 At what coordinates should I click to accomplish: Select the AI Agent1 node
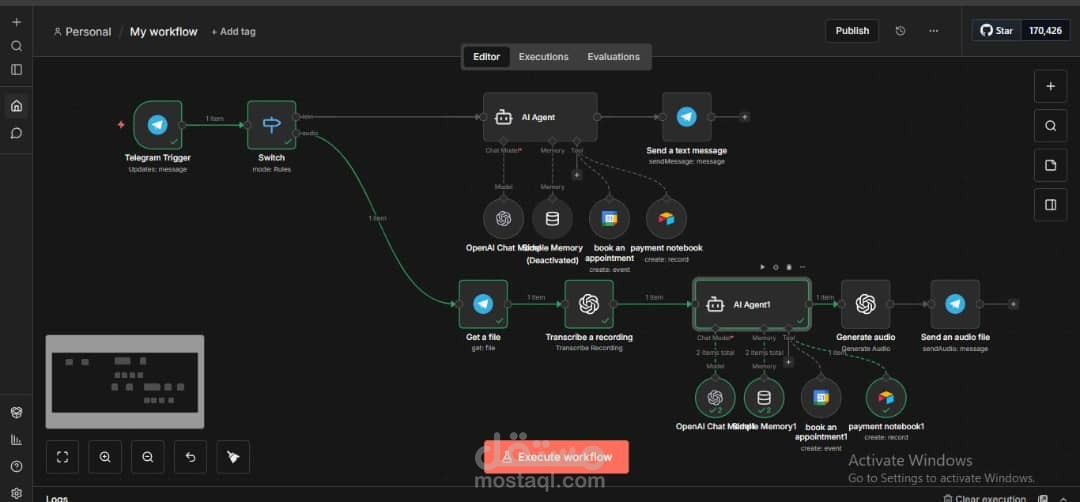click(x=751, y=304)
